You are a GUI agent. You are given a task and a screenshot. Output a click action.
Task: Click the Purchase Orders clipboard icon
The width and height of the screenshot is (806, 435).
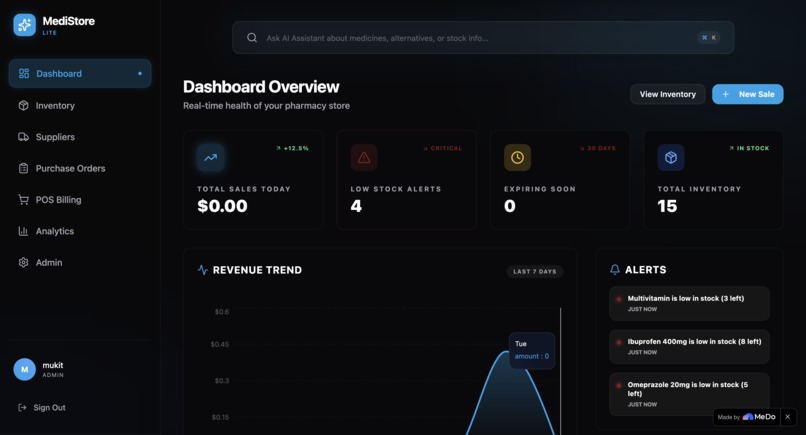[23, 168]
